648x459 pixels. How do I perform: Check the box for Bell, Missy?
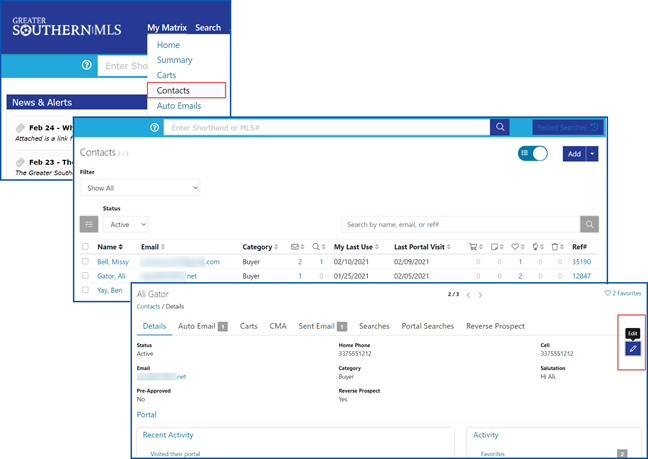click(85, 261)
